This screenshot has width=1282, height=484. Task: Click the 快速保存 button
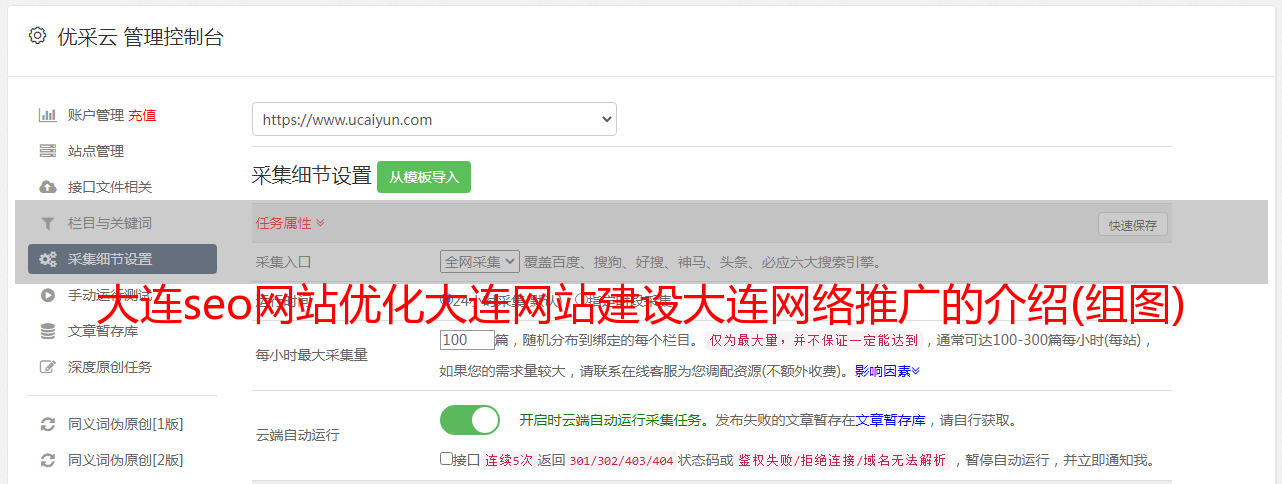[1132, 225]
